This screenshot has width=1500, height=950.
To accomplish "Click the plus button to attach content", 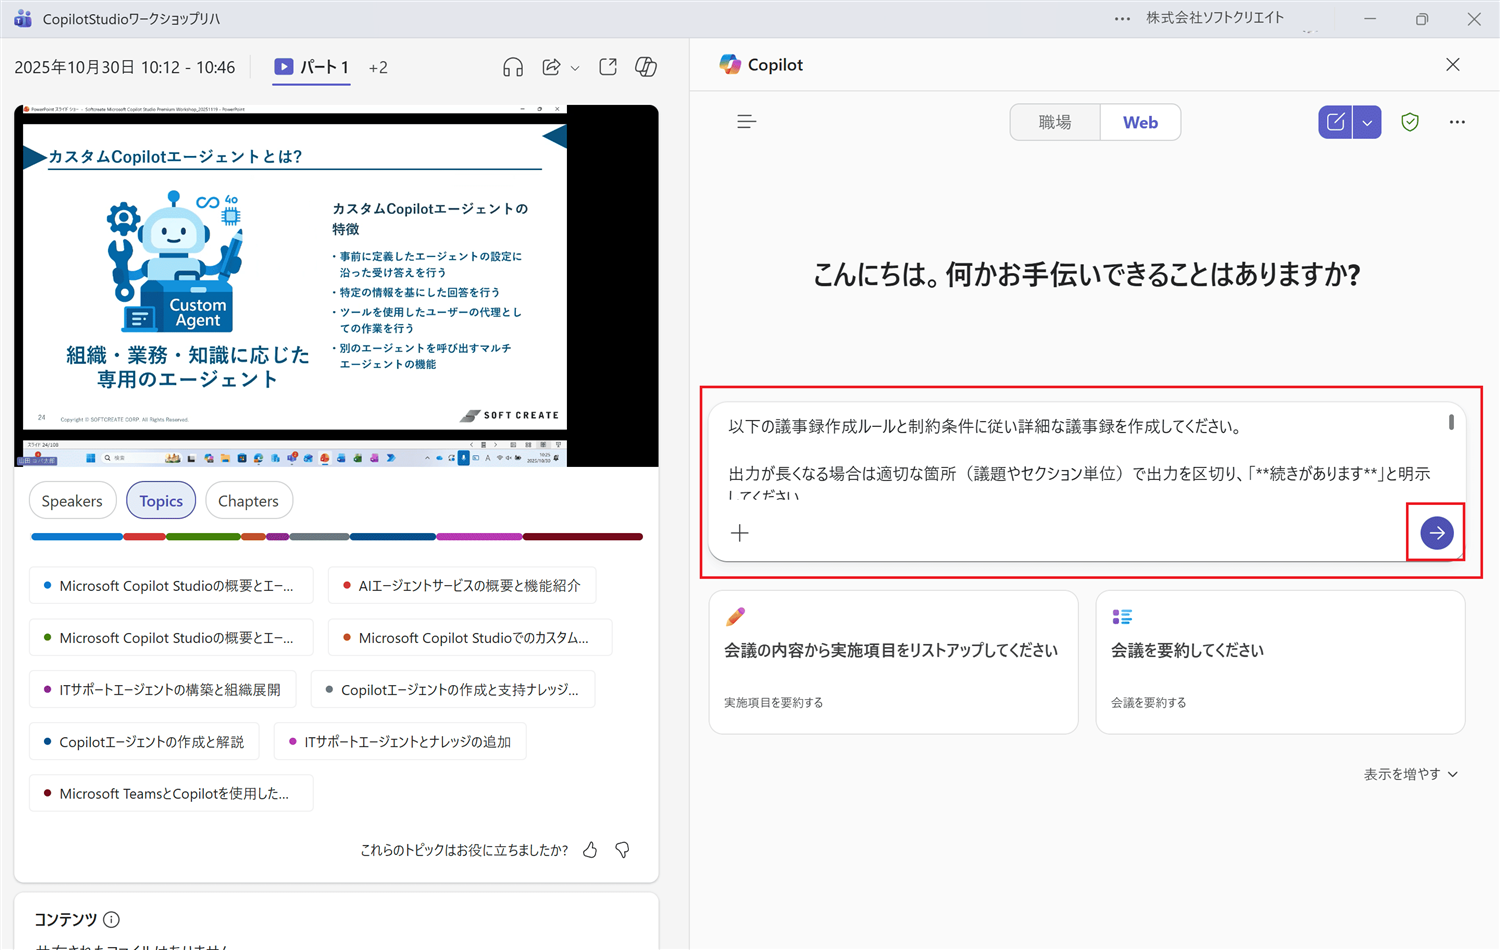I will (x=740, y=532).
